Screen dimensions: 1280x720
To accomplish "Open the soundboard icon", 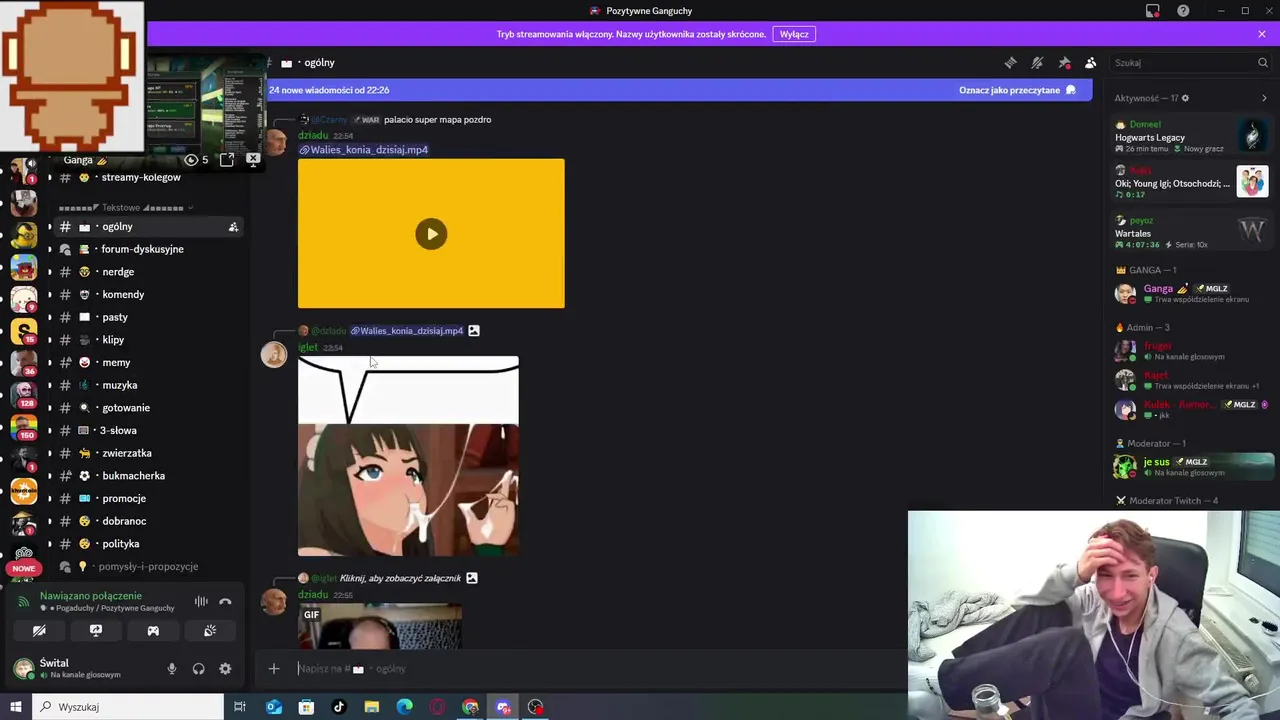I will pos(210,631).
